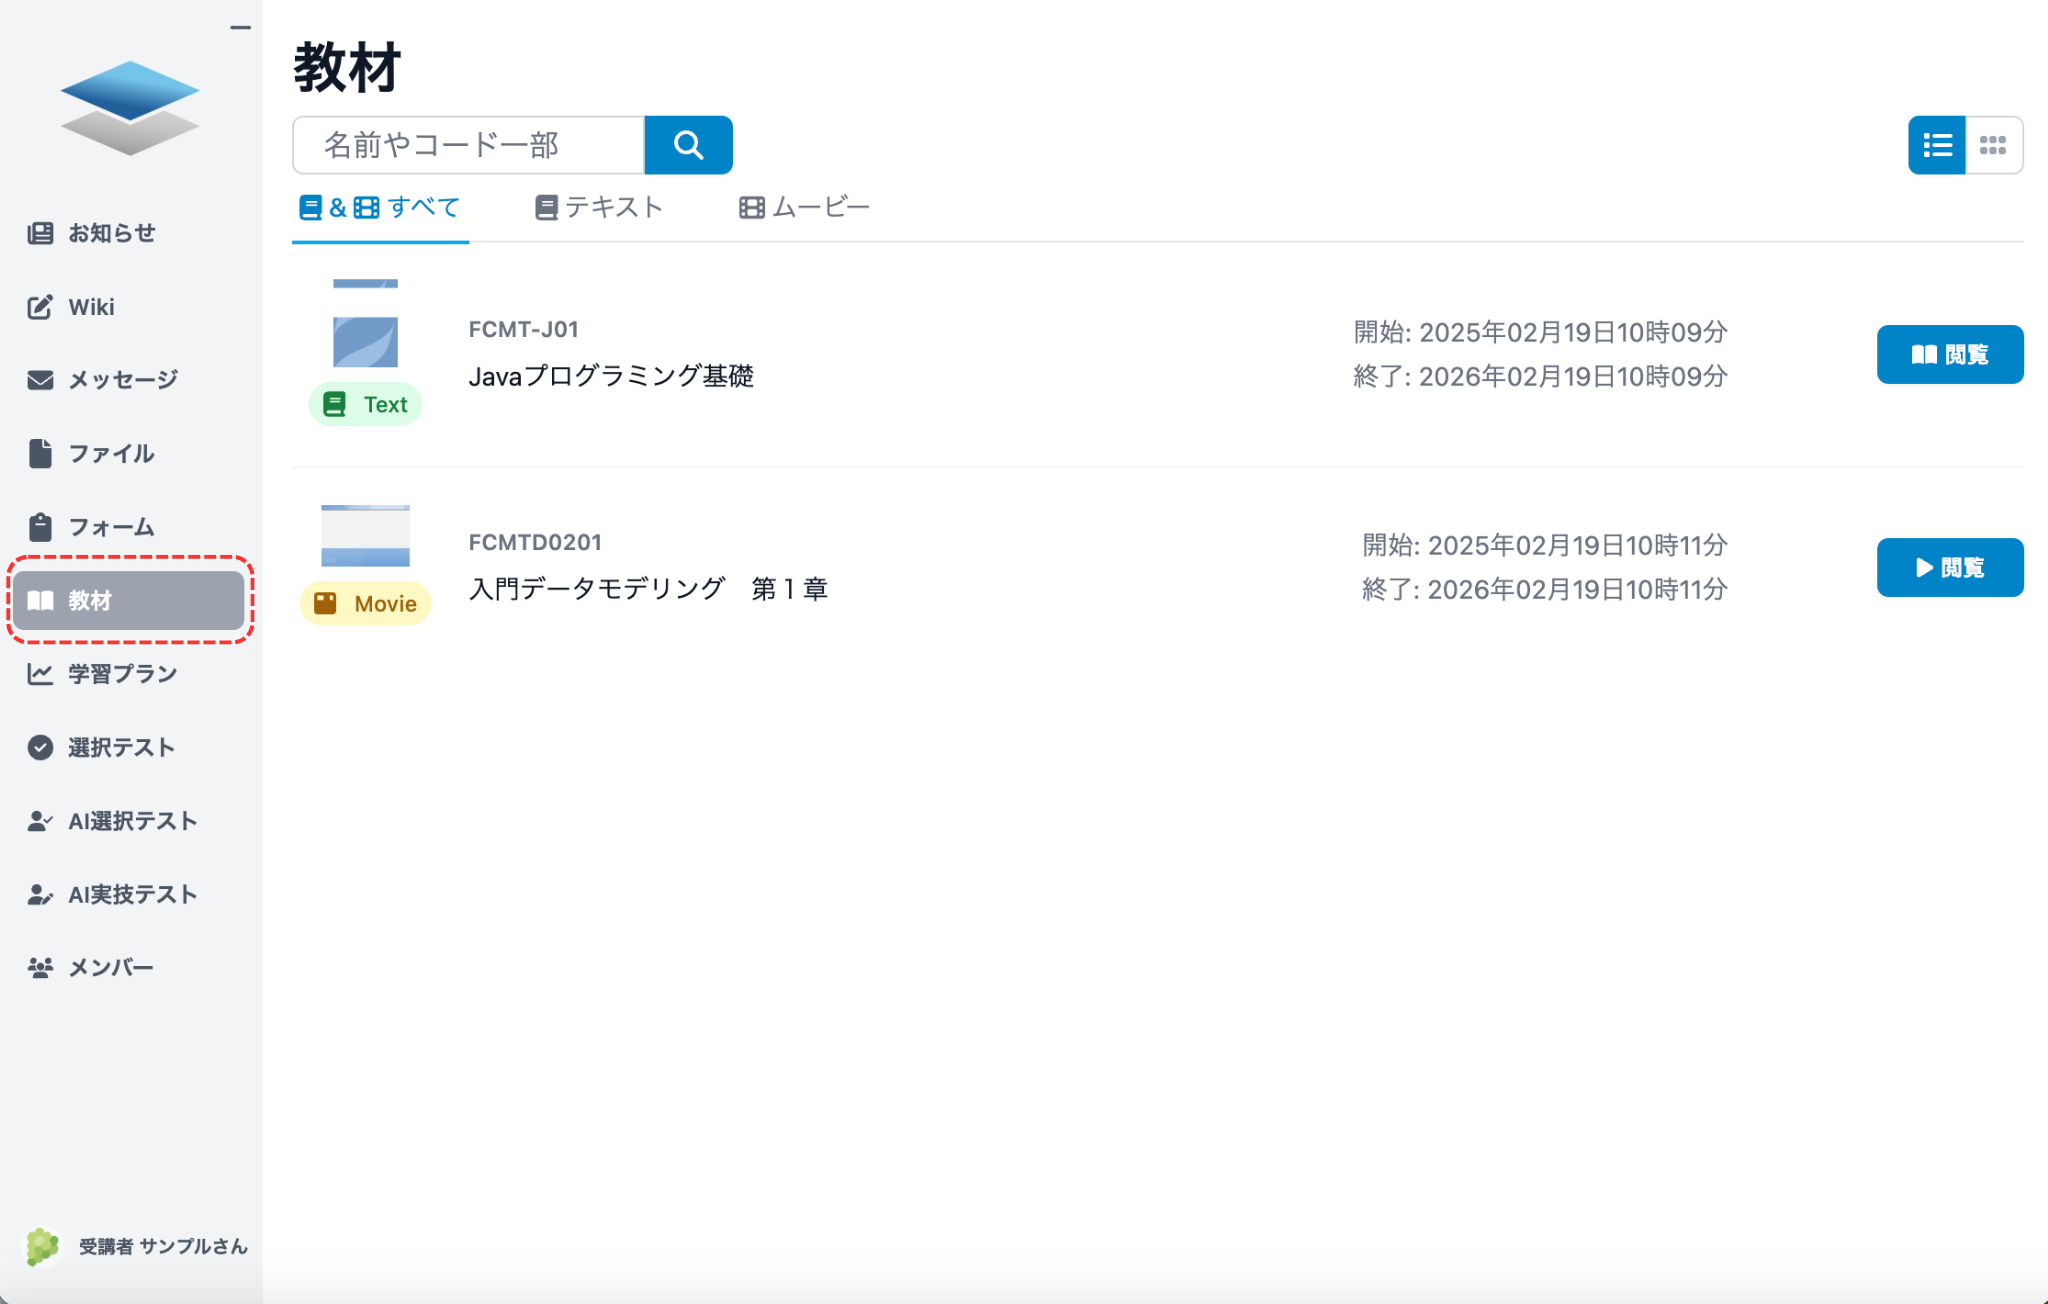Open the メンバー members list
This screenshot has height=1304, width=2048.
[110, 967]
